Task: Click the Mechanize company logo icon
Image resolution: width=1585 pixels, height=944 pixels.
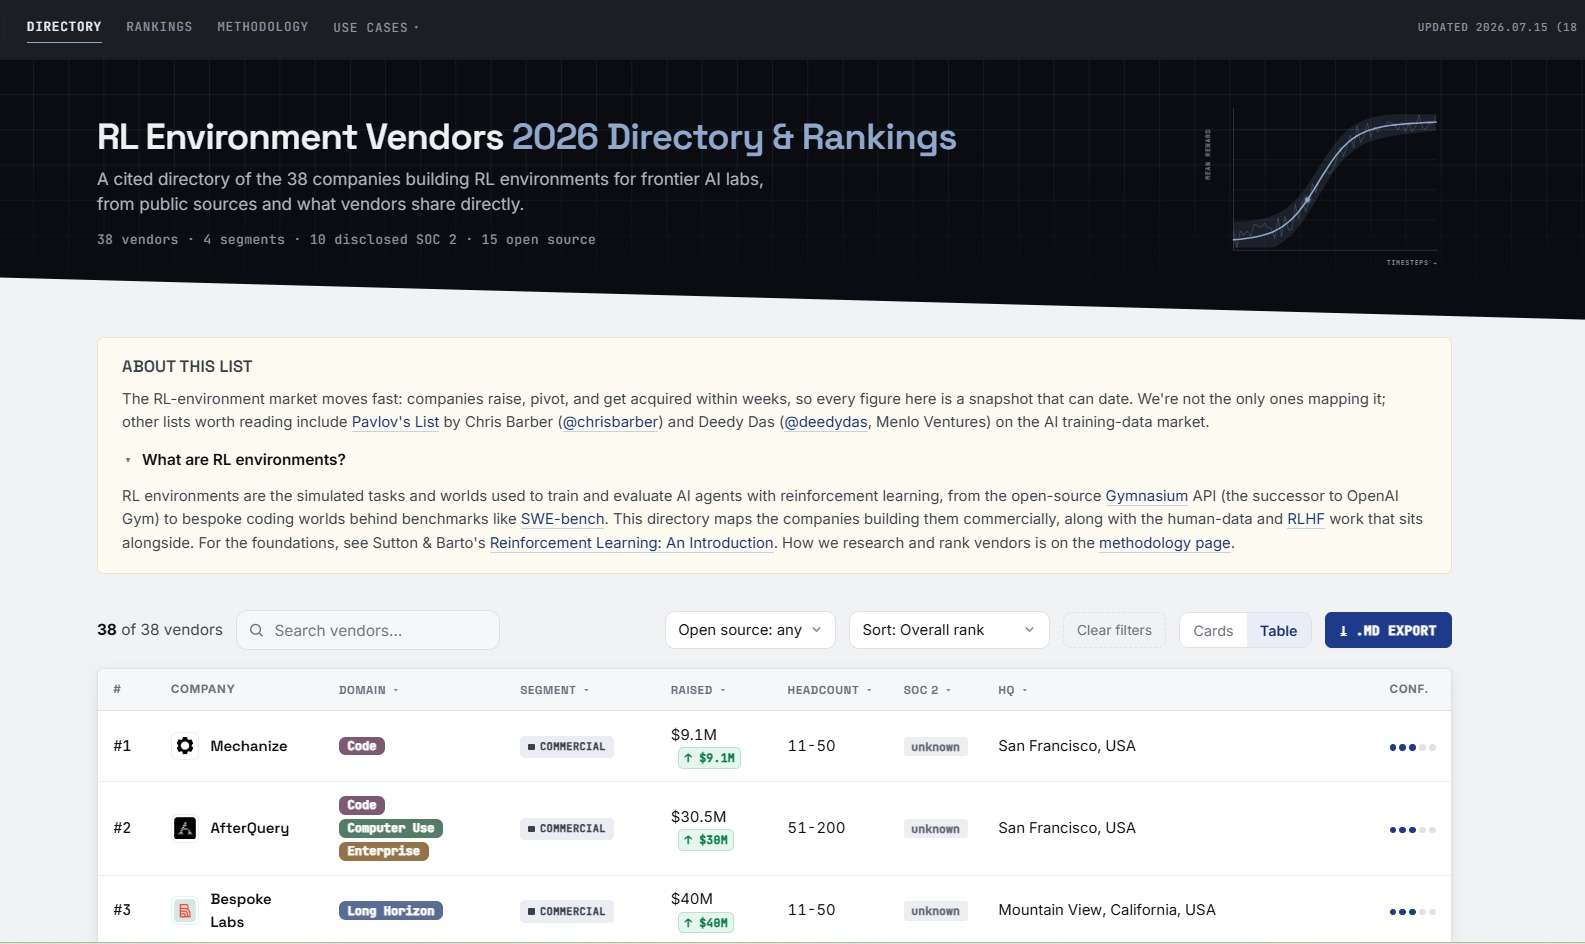Action: tap(185, 746)
